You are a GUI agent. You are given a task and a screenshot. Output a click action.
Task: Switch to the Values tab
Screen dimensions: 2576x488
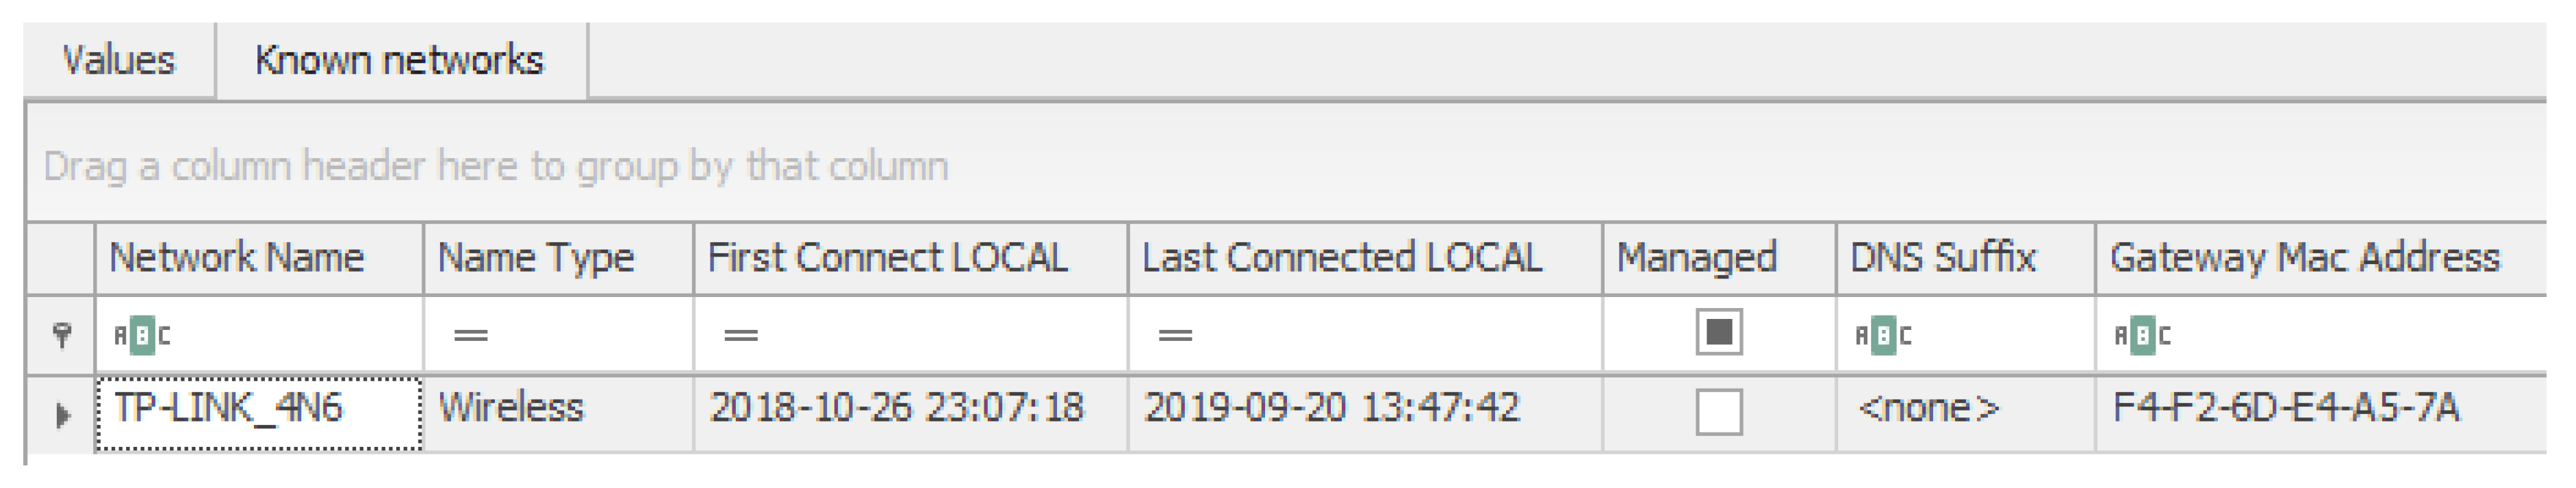coord(119,61)
